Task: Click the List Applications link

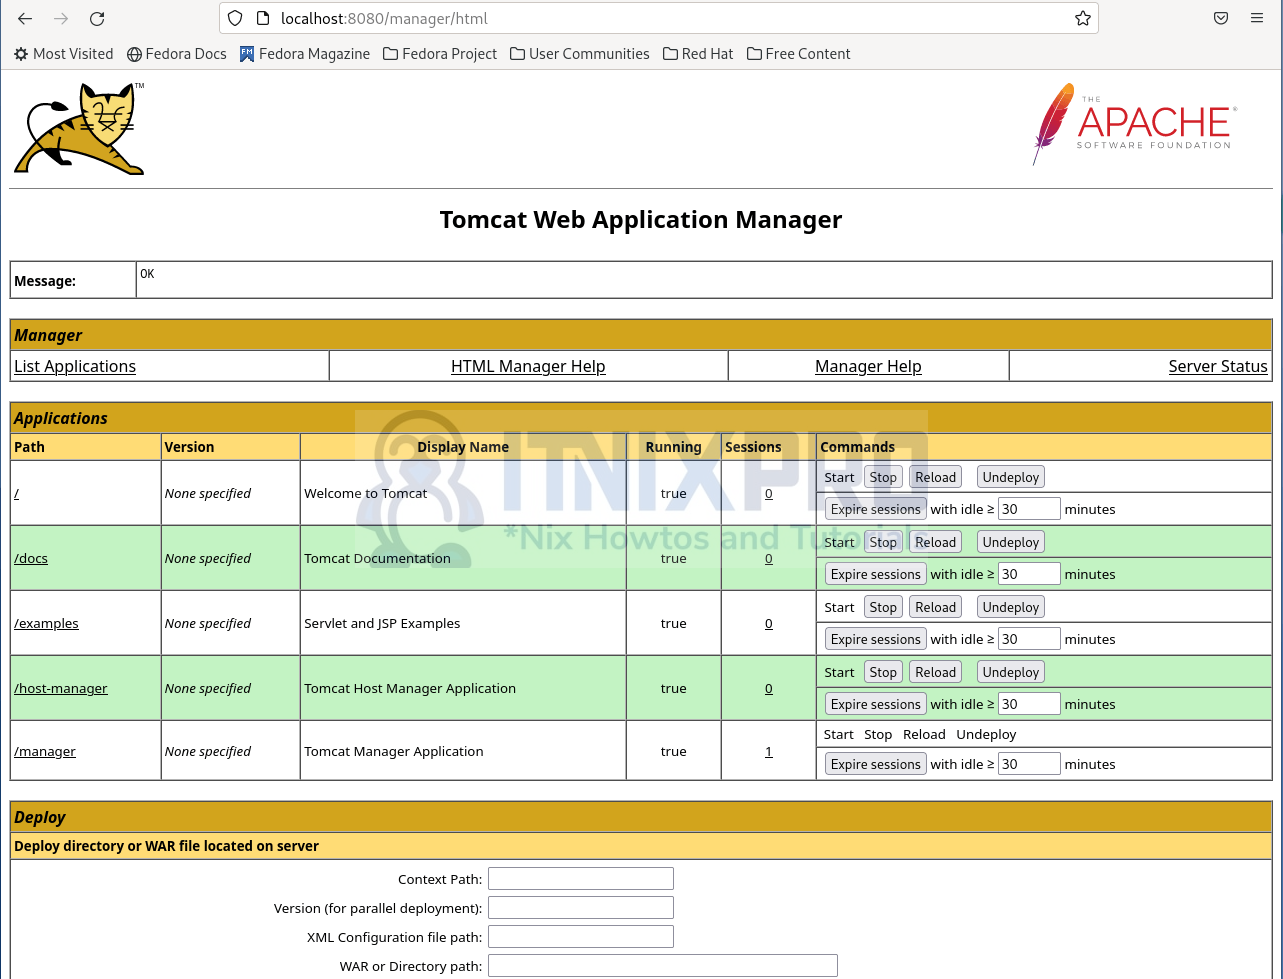Action: click(x=75, y=366)
